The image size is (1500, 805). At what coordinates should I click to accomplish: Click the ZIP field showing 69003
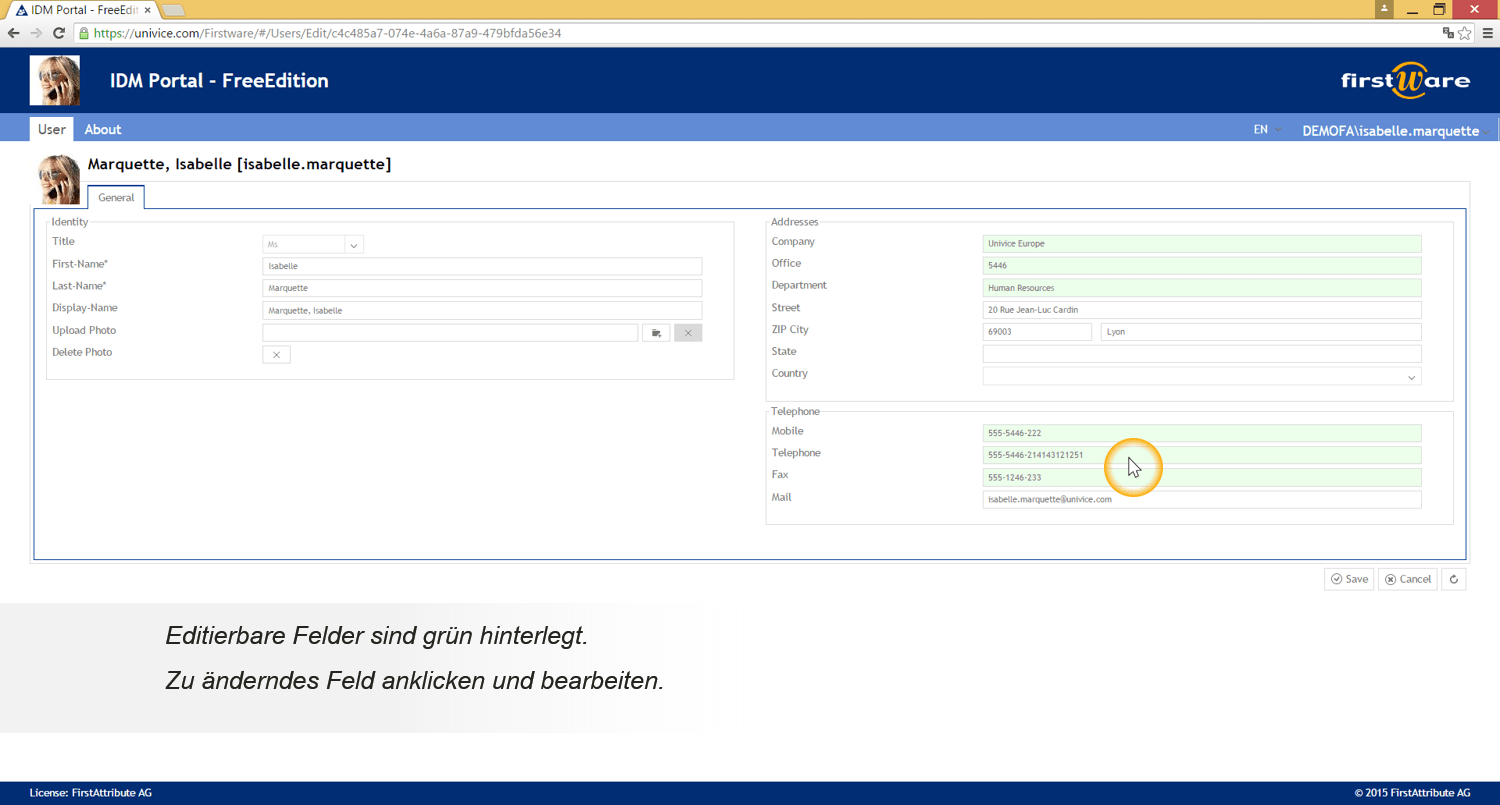pyautogui.click(x=1037, y=332)
